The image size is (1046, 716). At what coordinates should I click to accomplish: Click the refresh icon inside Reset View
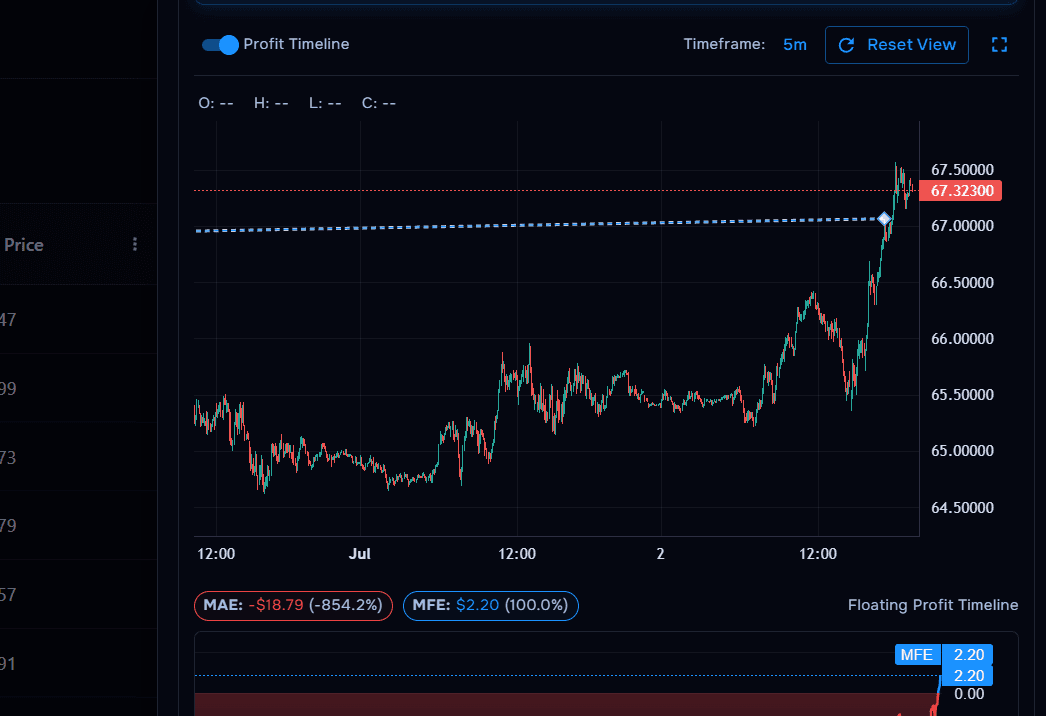(847, 44)
